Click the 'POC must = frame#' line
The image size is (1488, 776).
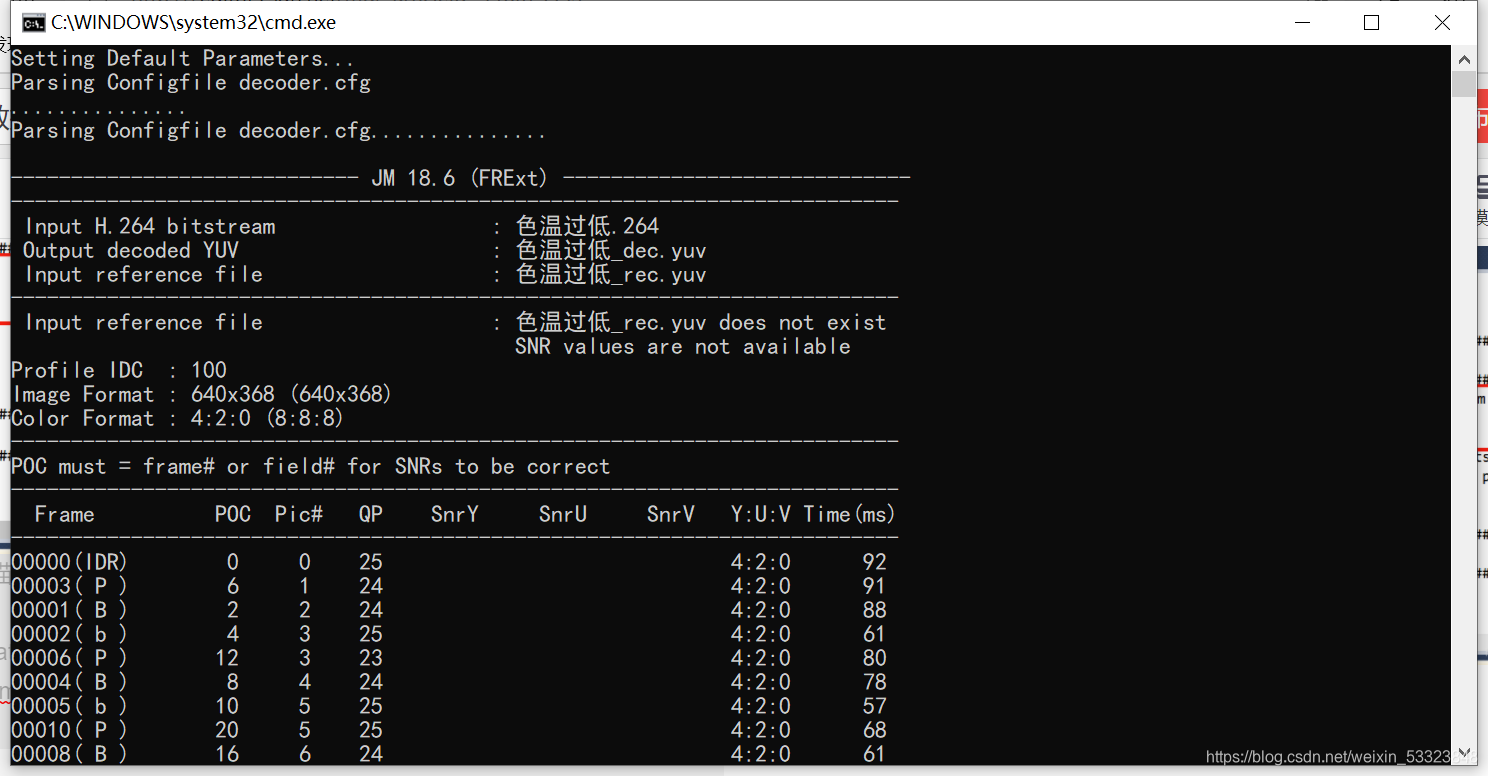310,466
